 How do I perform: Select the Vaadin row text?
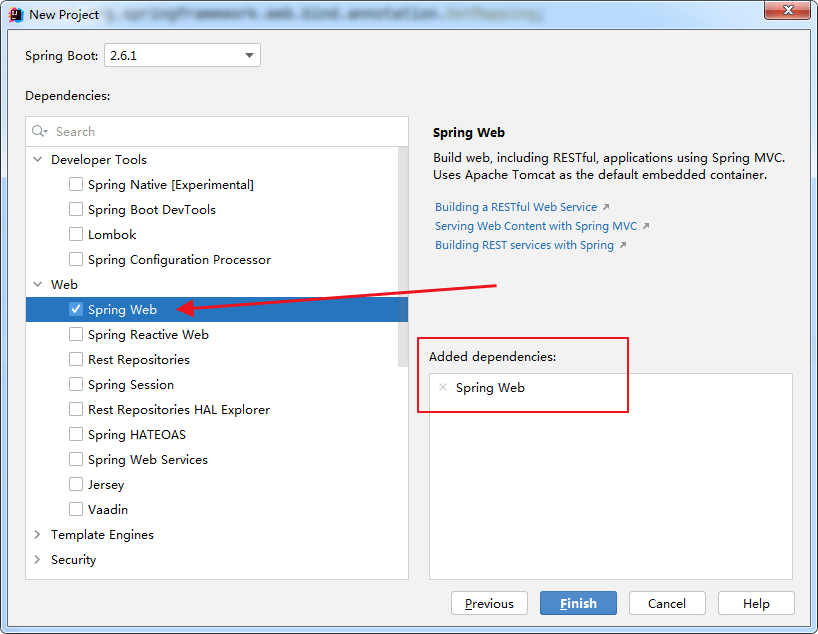(x=108, y=510)
